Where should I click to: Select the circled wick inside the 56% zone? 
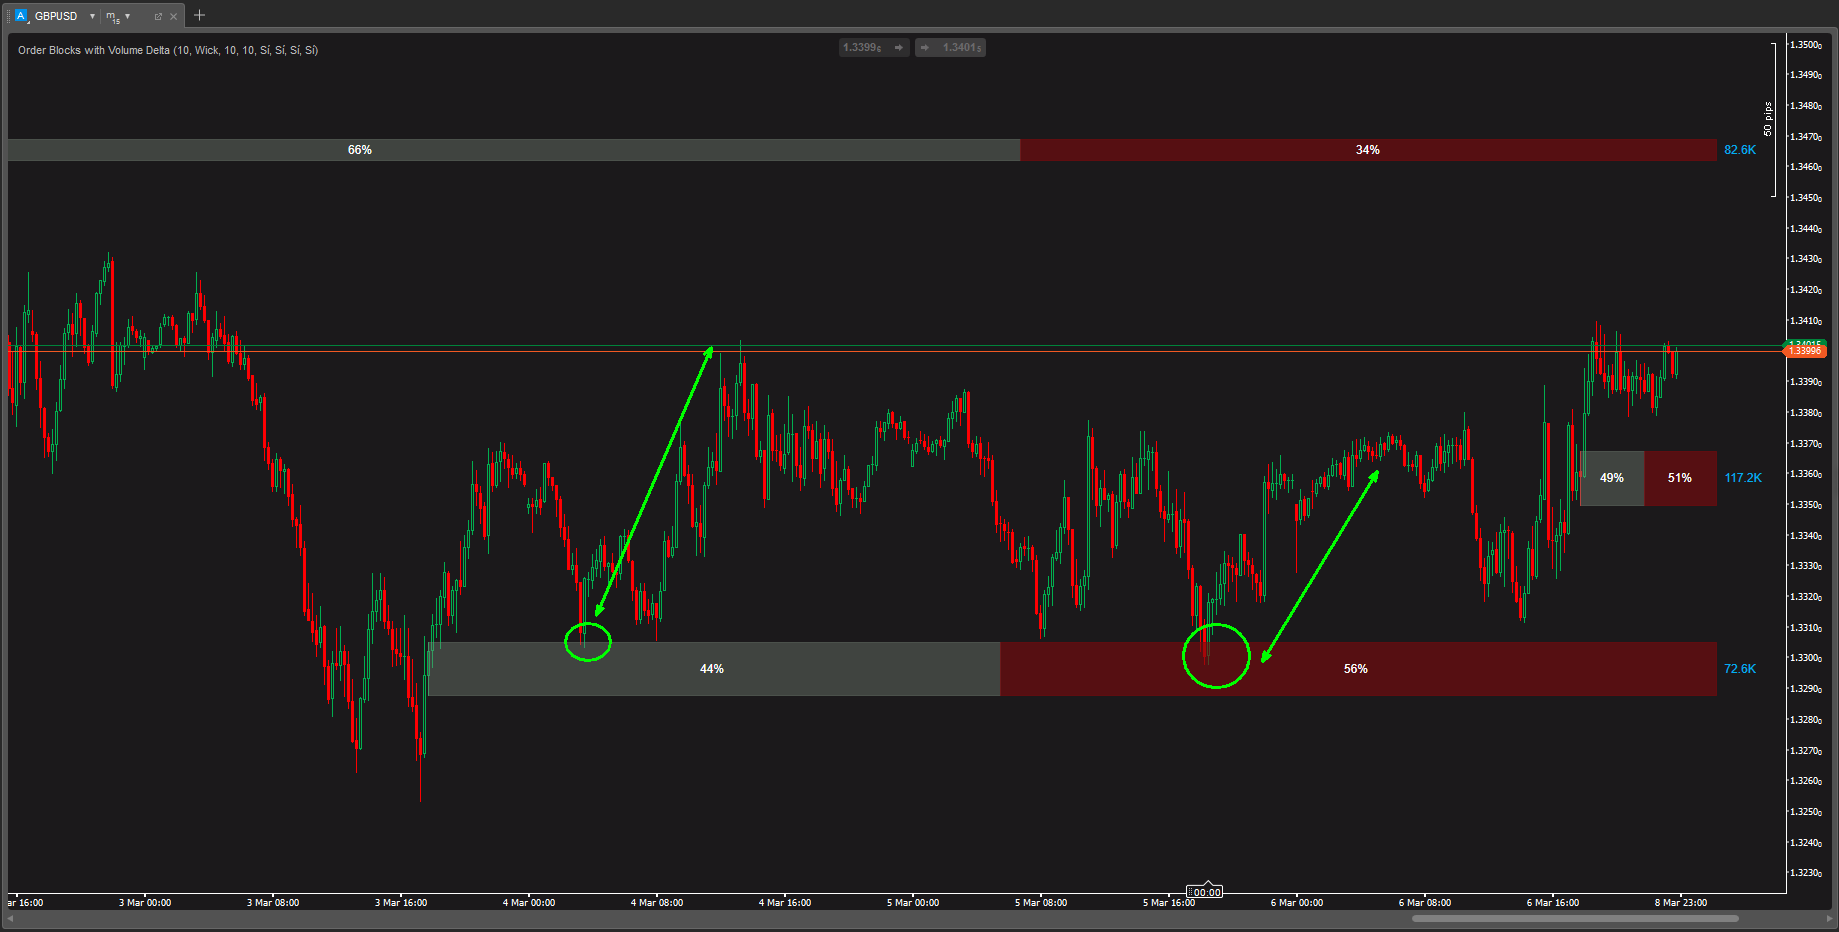pyautogui.click(x=1208, y=654)
